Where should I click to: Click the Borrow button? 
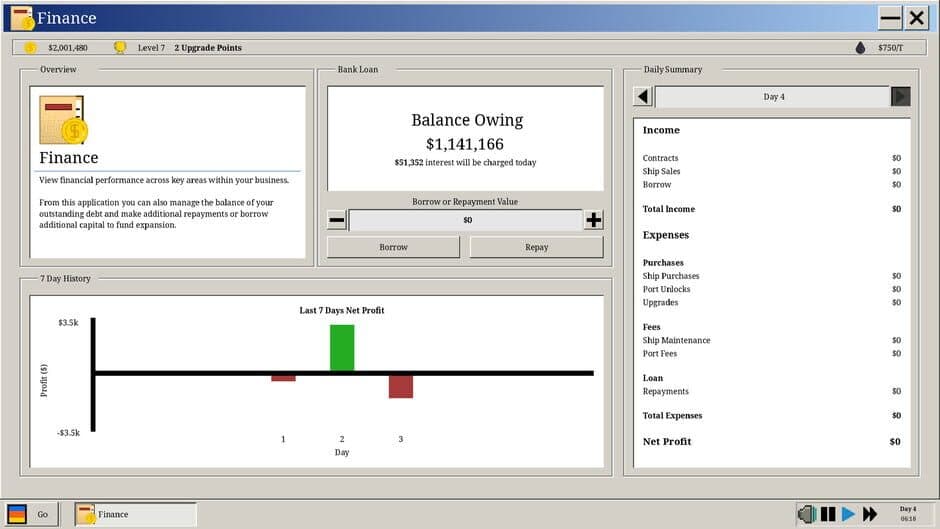click(393, 247)
